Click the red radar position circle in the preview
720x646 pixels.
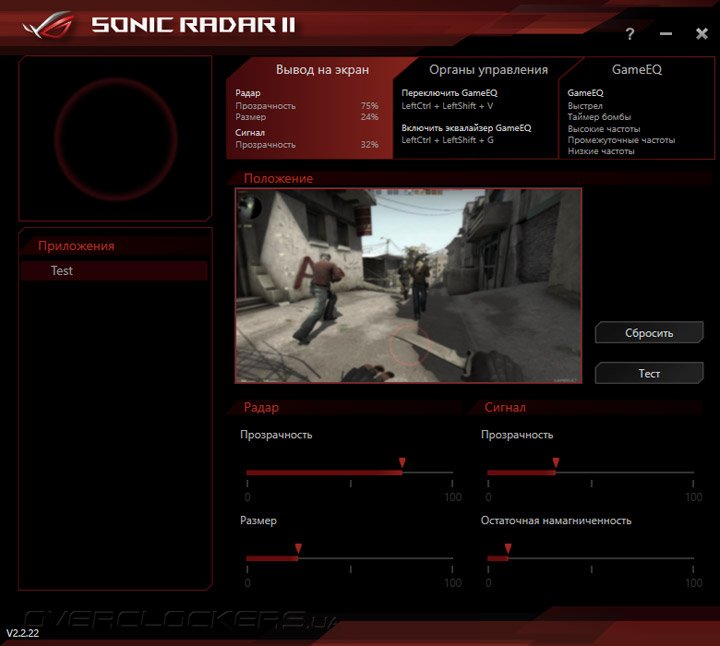pos(409,345)
